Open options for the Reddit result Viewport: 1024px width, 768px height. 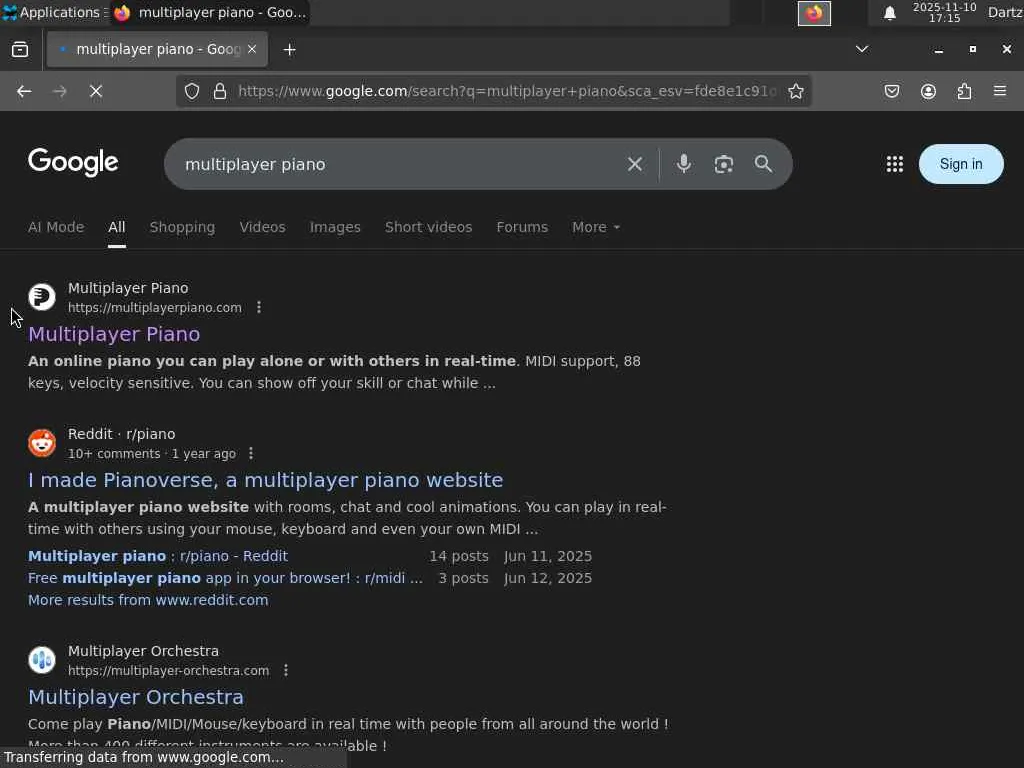[x=251, y=453]
